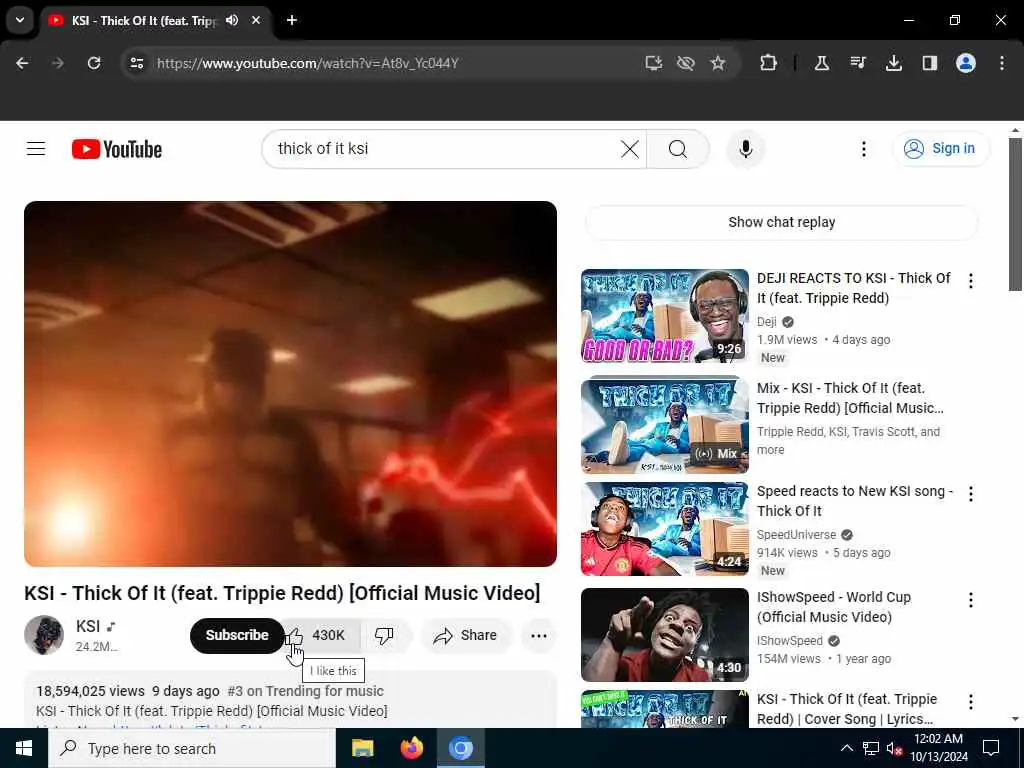Open tab search dropdown chevron
Screen dimensions: 1024x768
(x=20, y=20)
